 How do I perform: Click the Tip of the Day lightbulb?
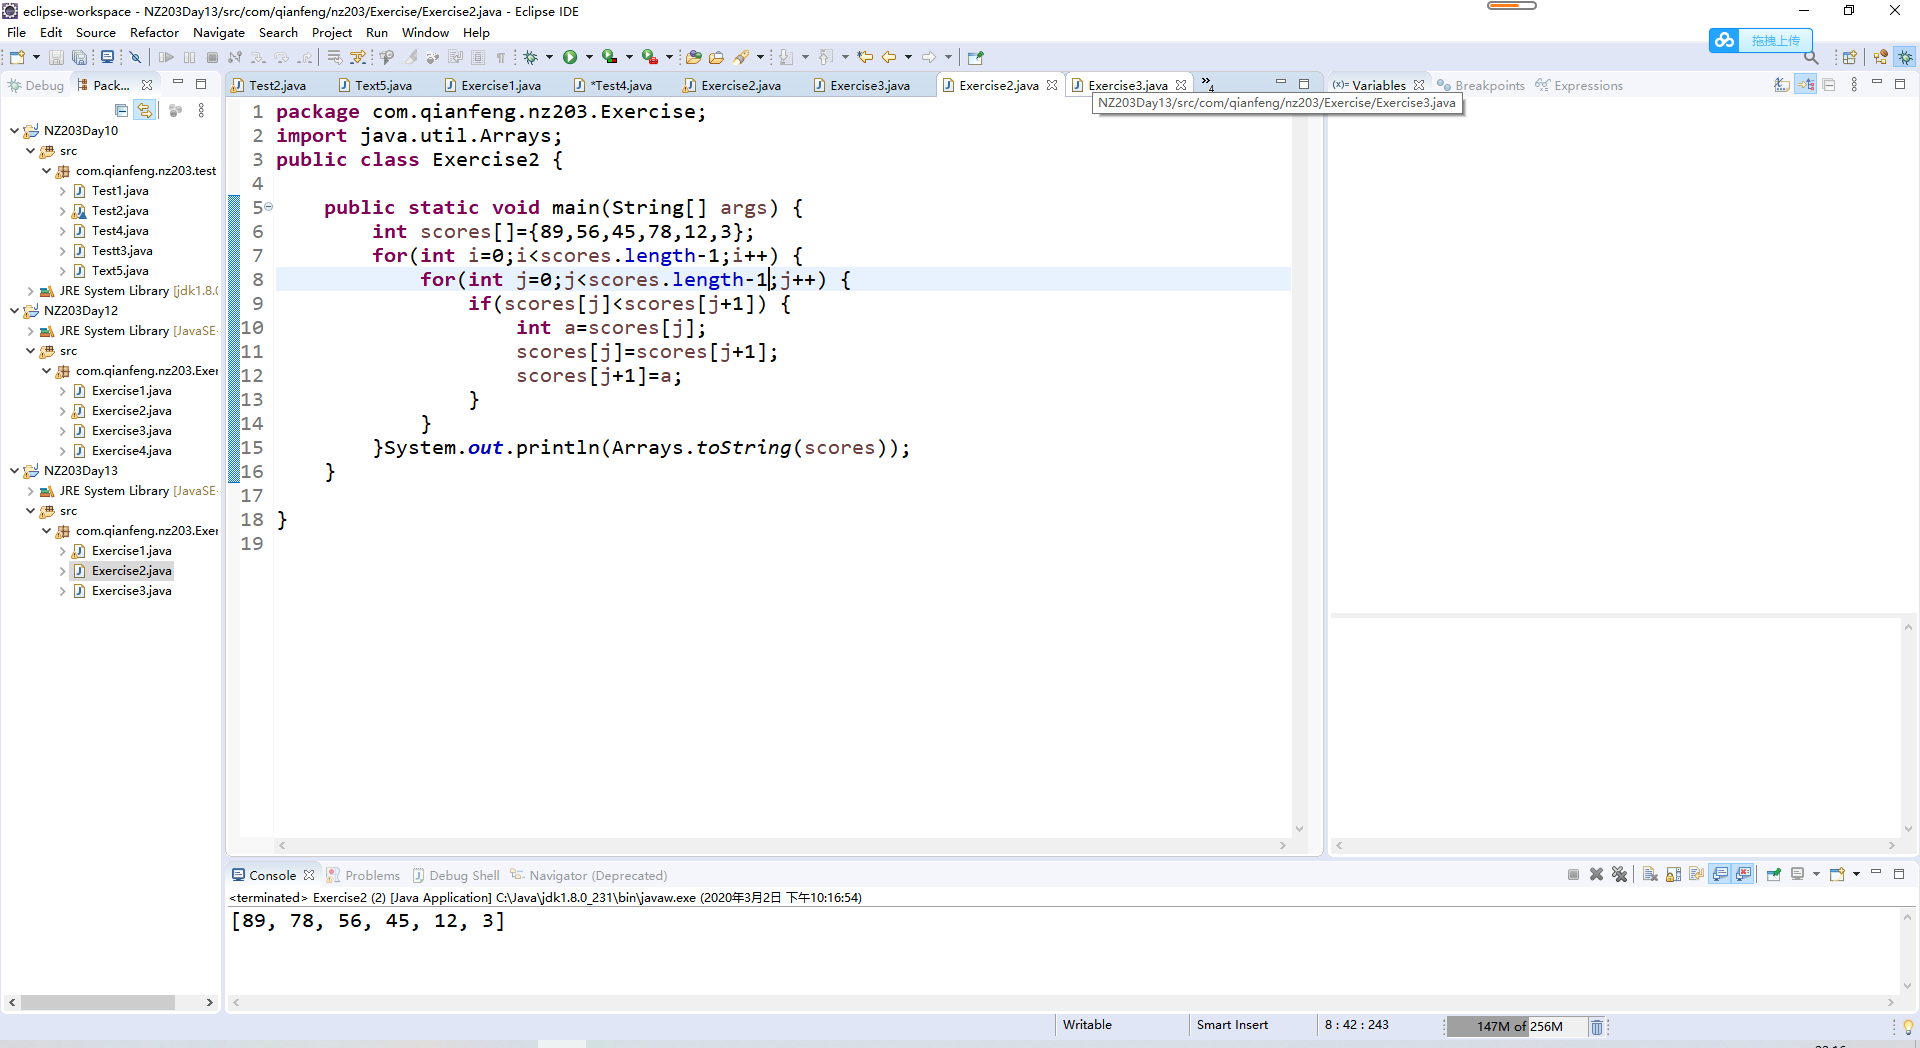[1907, 1026]
